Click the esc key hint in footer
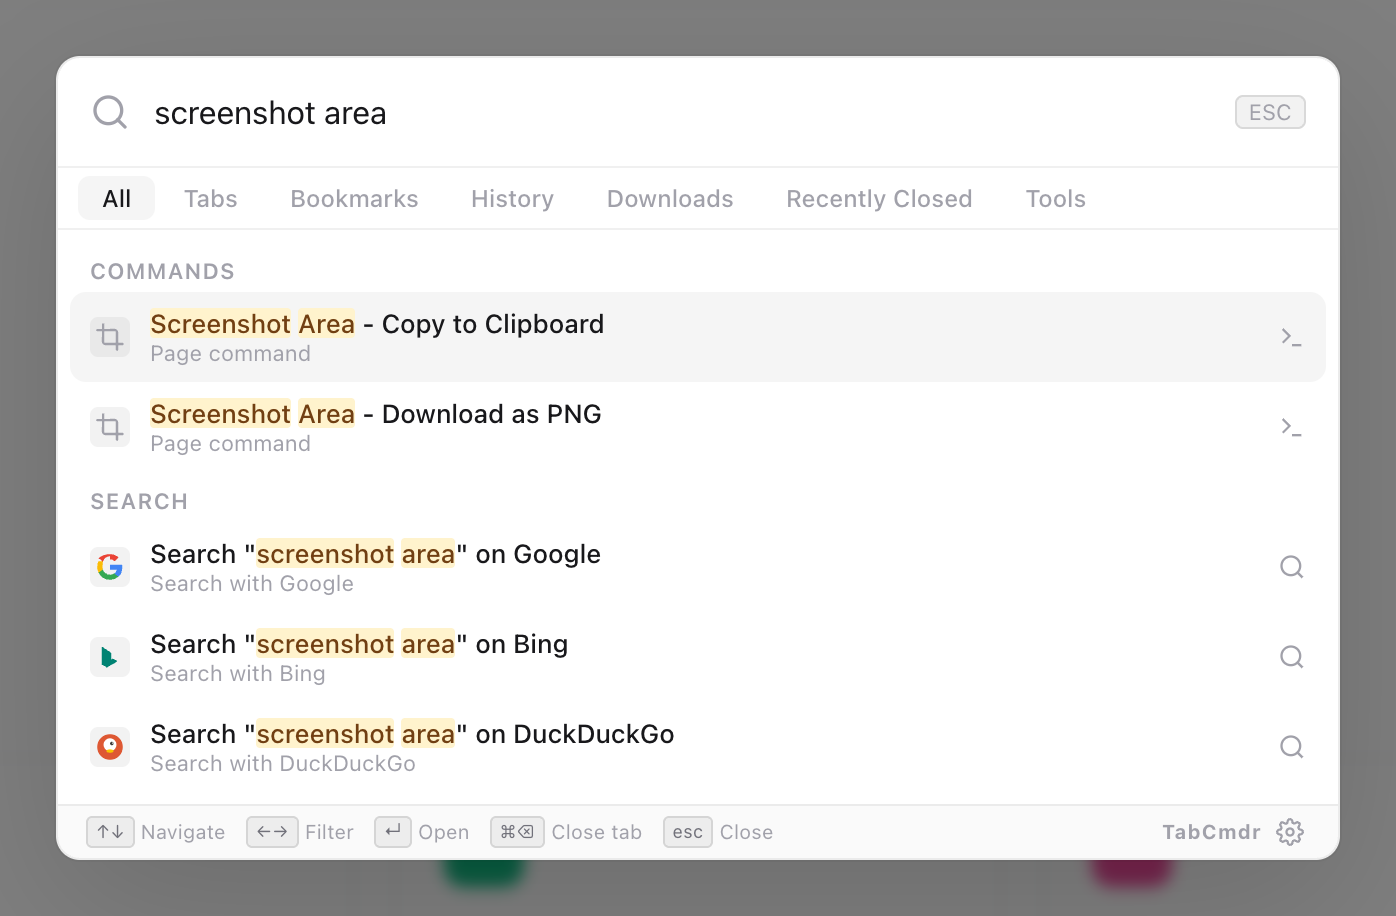The height and width of the screenshot is (916, 1396). coord(688,832)
